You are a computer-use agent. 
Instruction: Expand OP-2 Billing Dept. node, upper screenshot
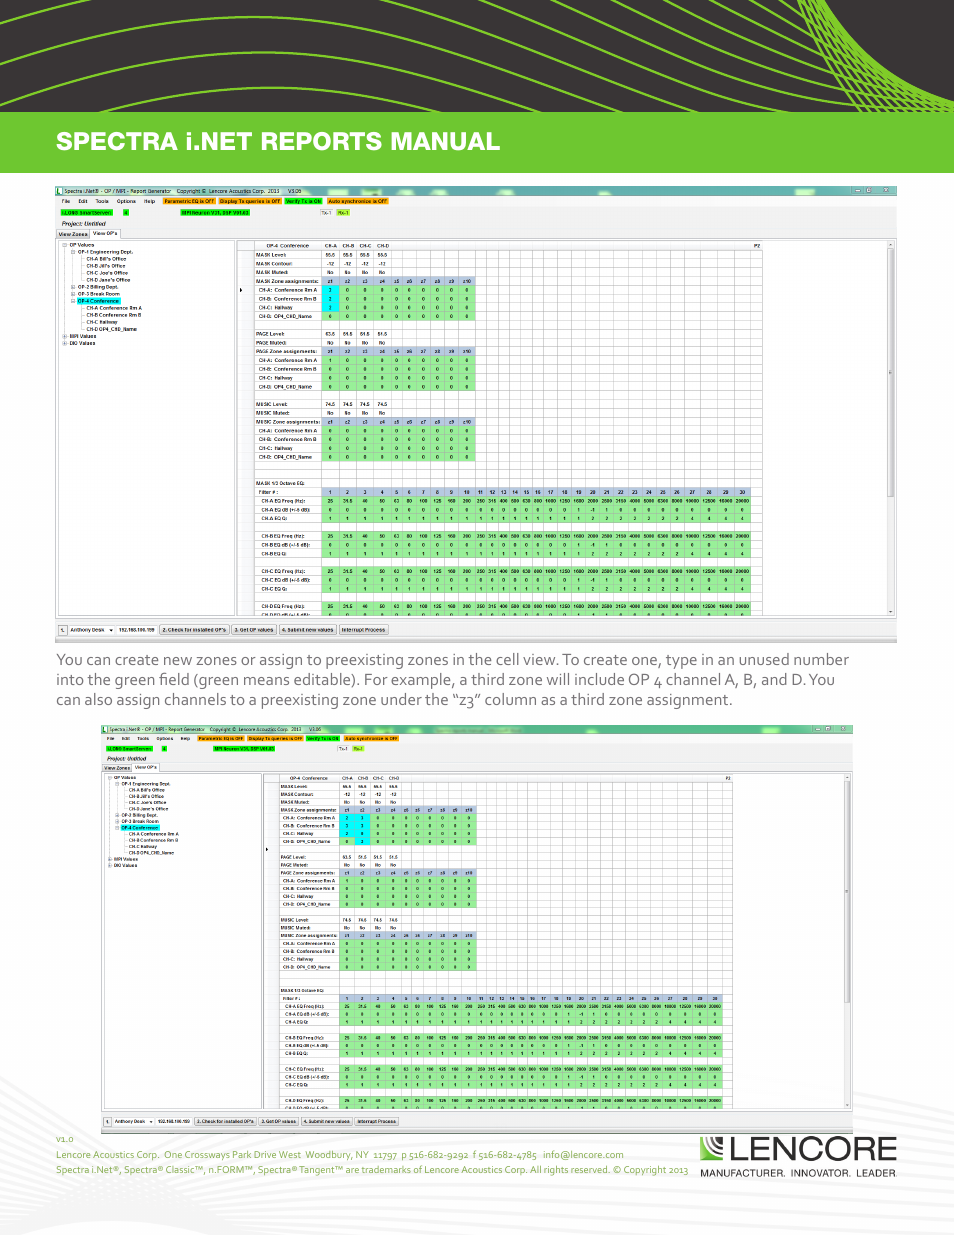point(73,287)
